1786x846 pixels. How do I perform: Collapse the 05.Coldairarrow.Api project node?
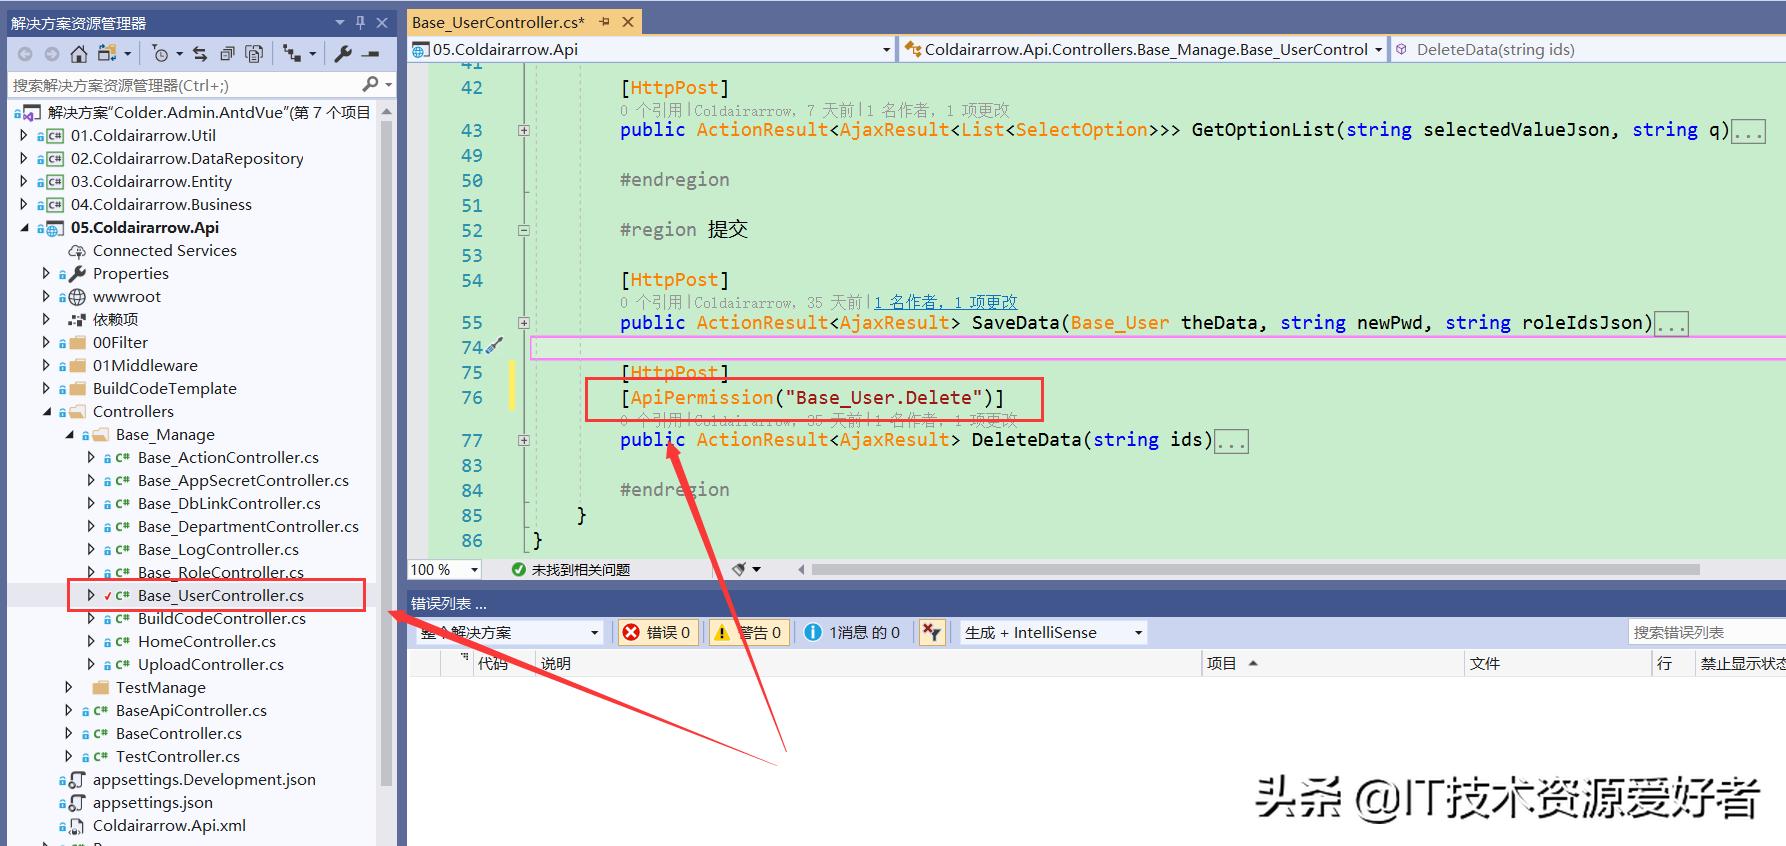pos(24,228)
